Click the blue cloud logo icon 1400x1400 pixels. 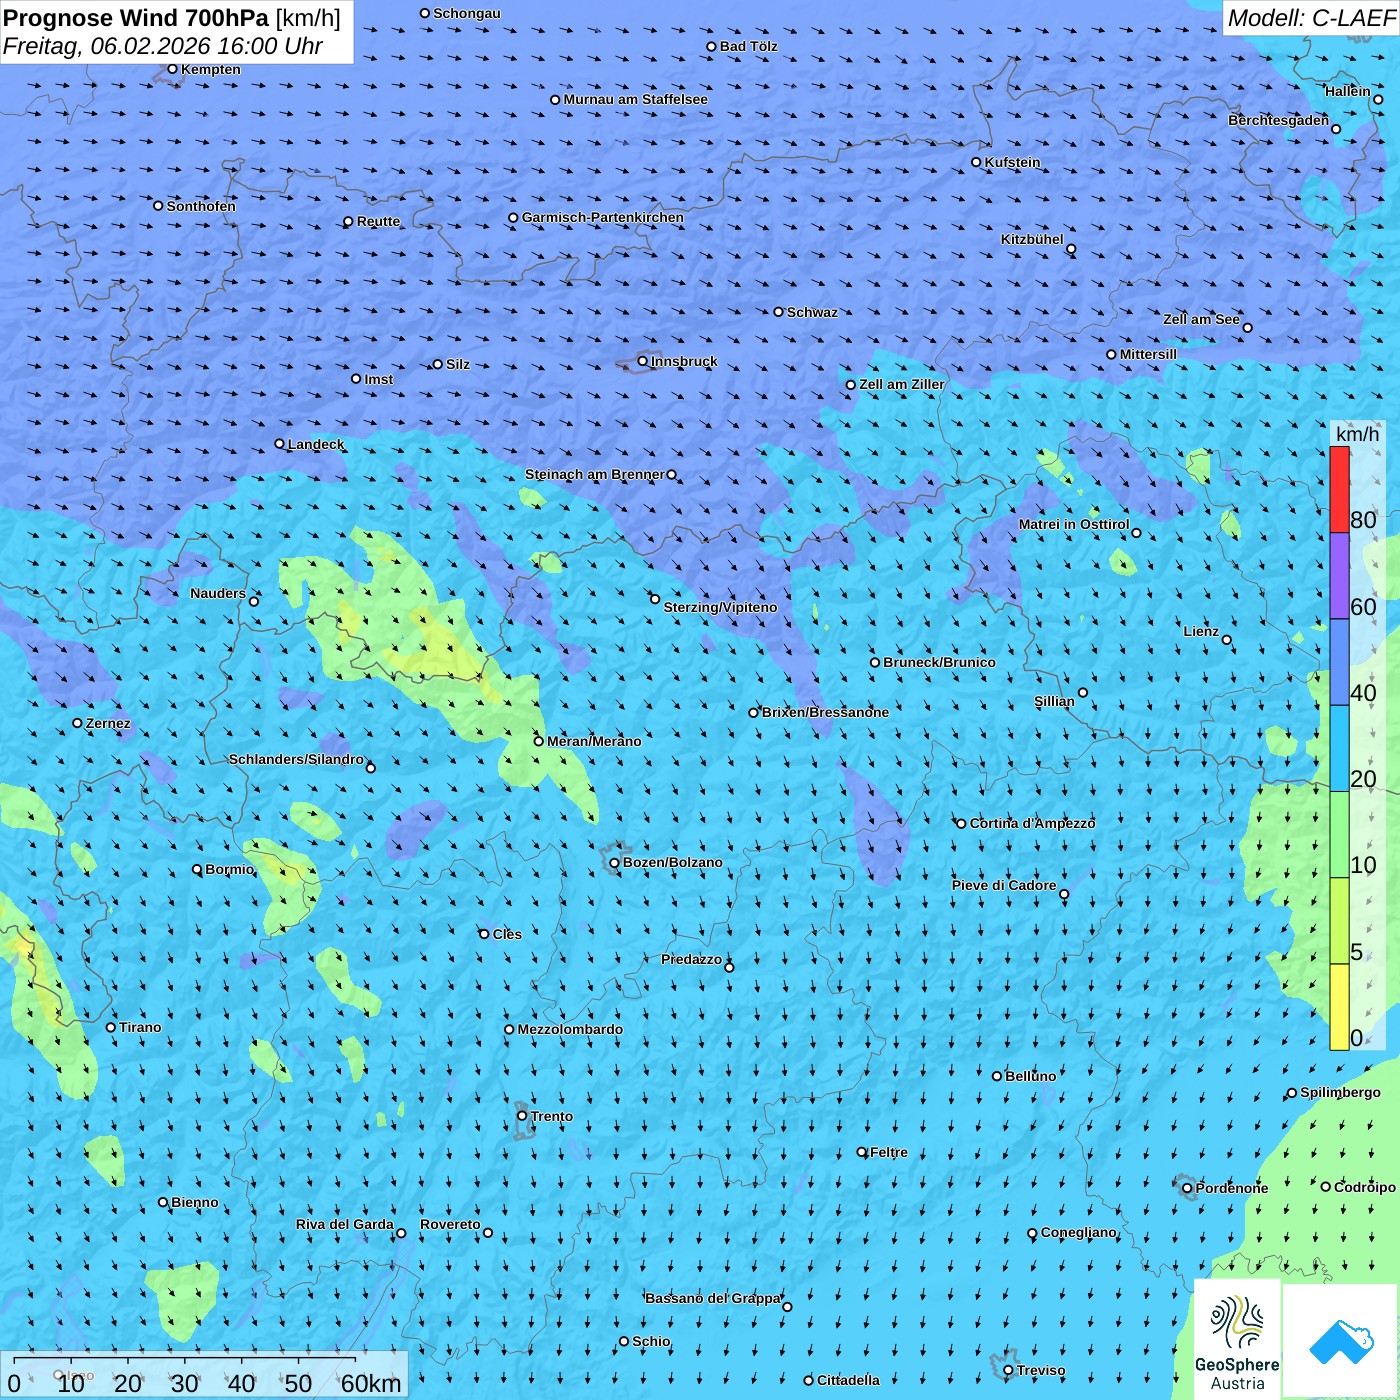pos(1341,1342)
